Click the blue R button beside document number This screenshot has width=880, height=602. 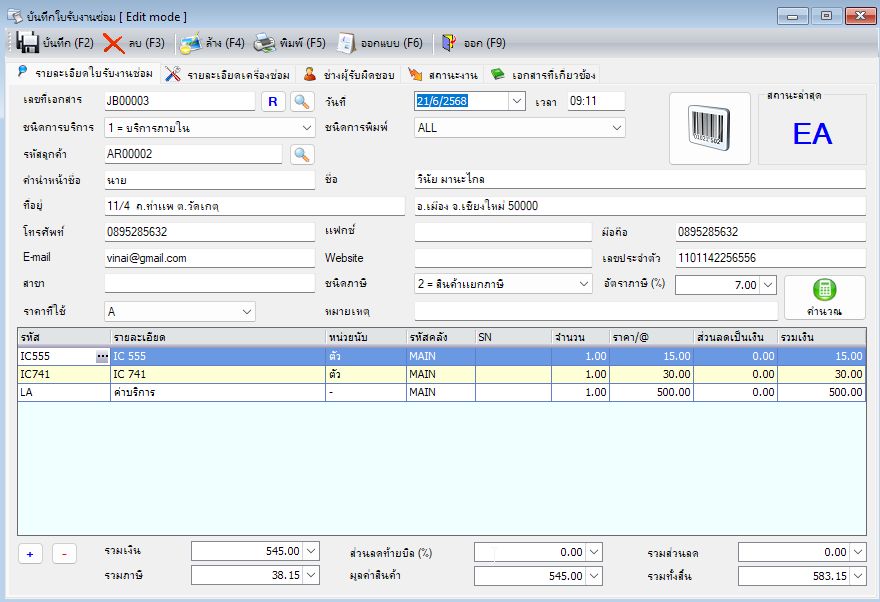click(273, 102)
